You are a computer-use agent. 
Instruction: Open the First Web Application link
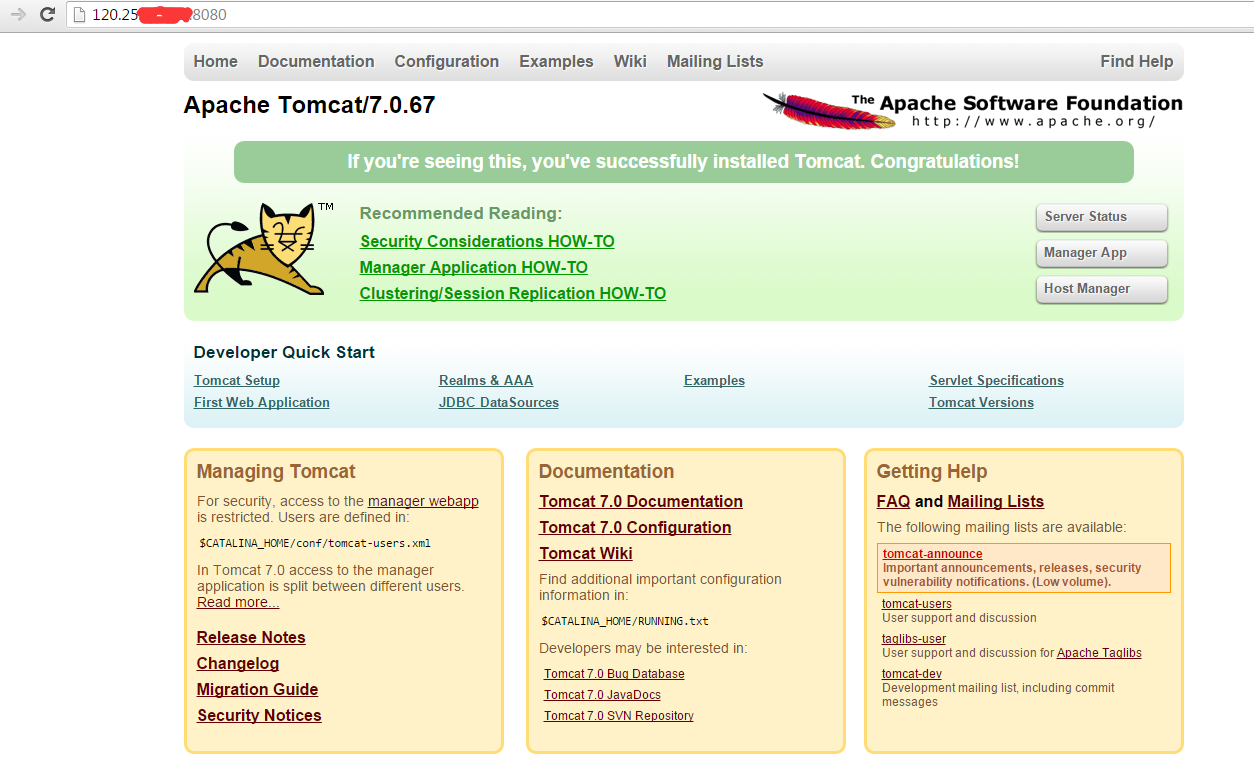tap(262, 402)
